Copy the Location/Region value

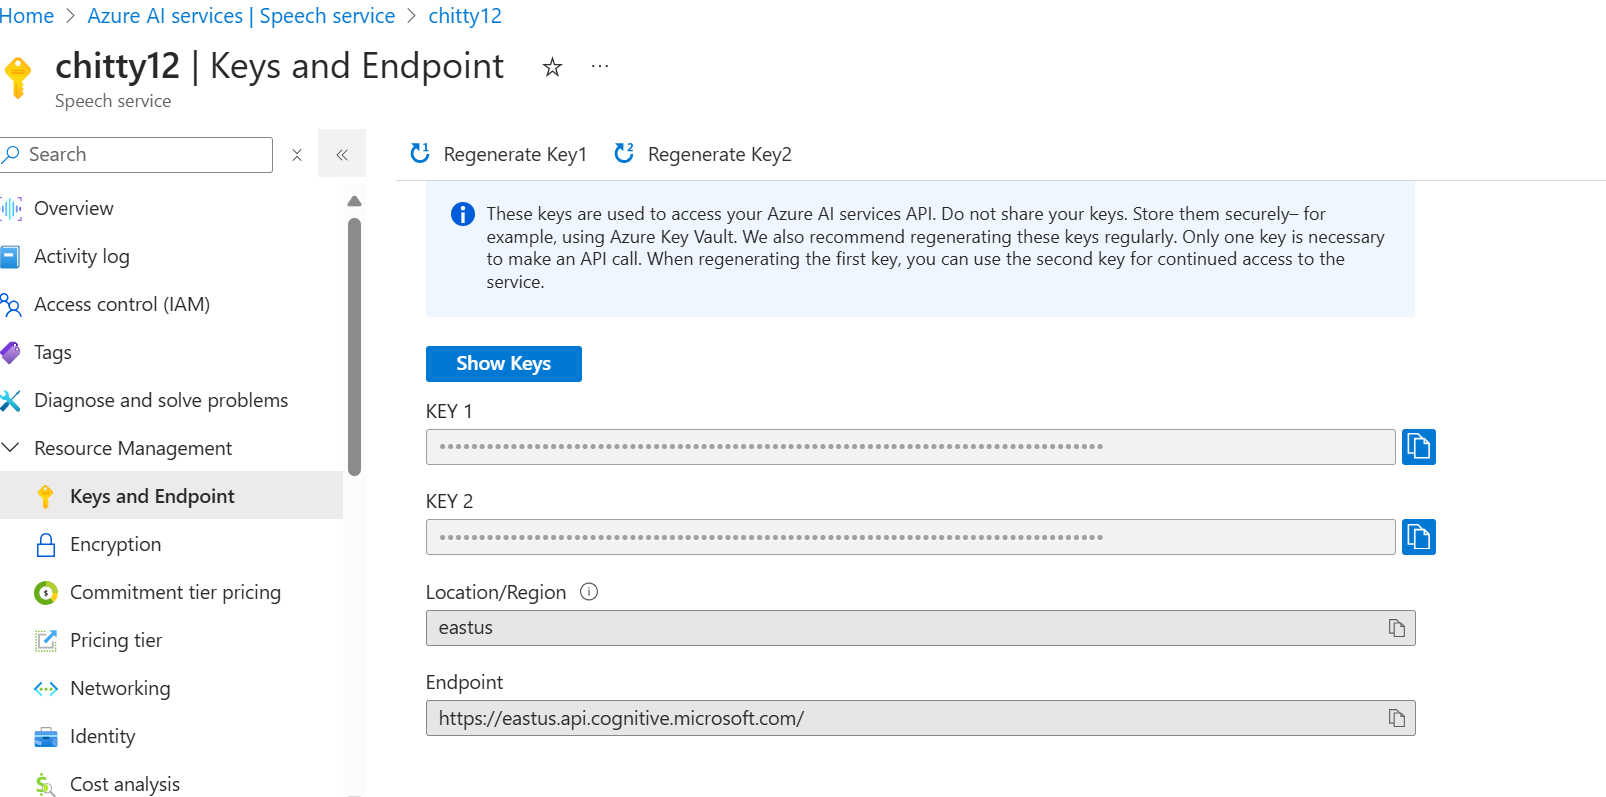(1397, 628)
